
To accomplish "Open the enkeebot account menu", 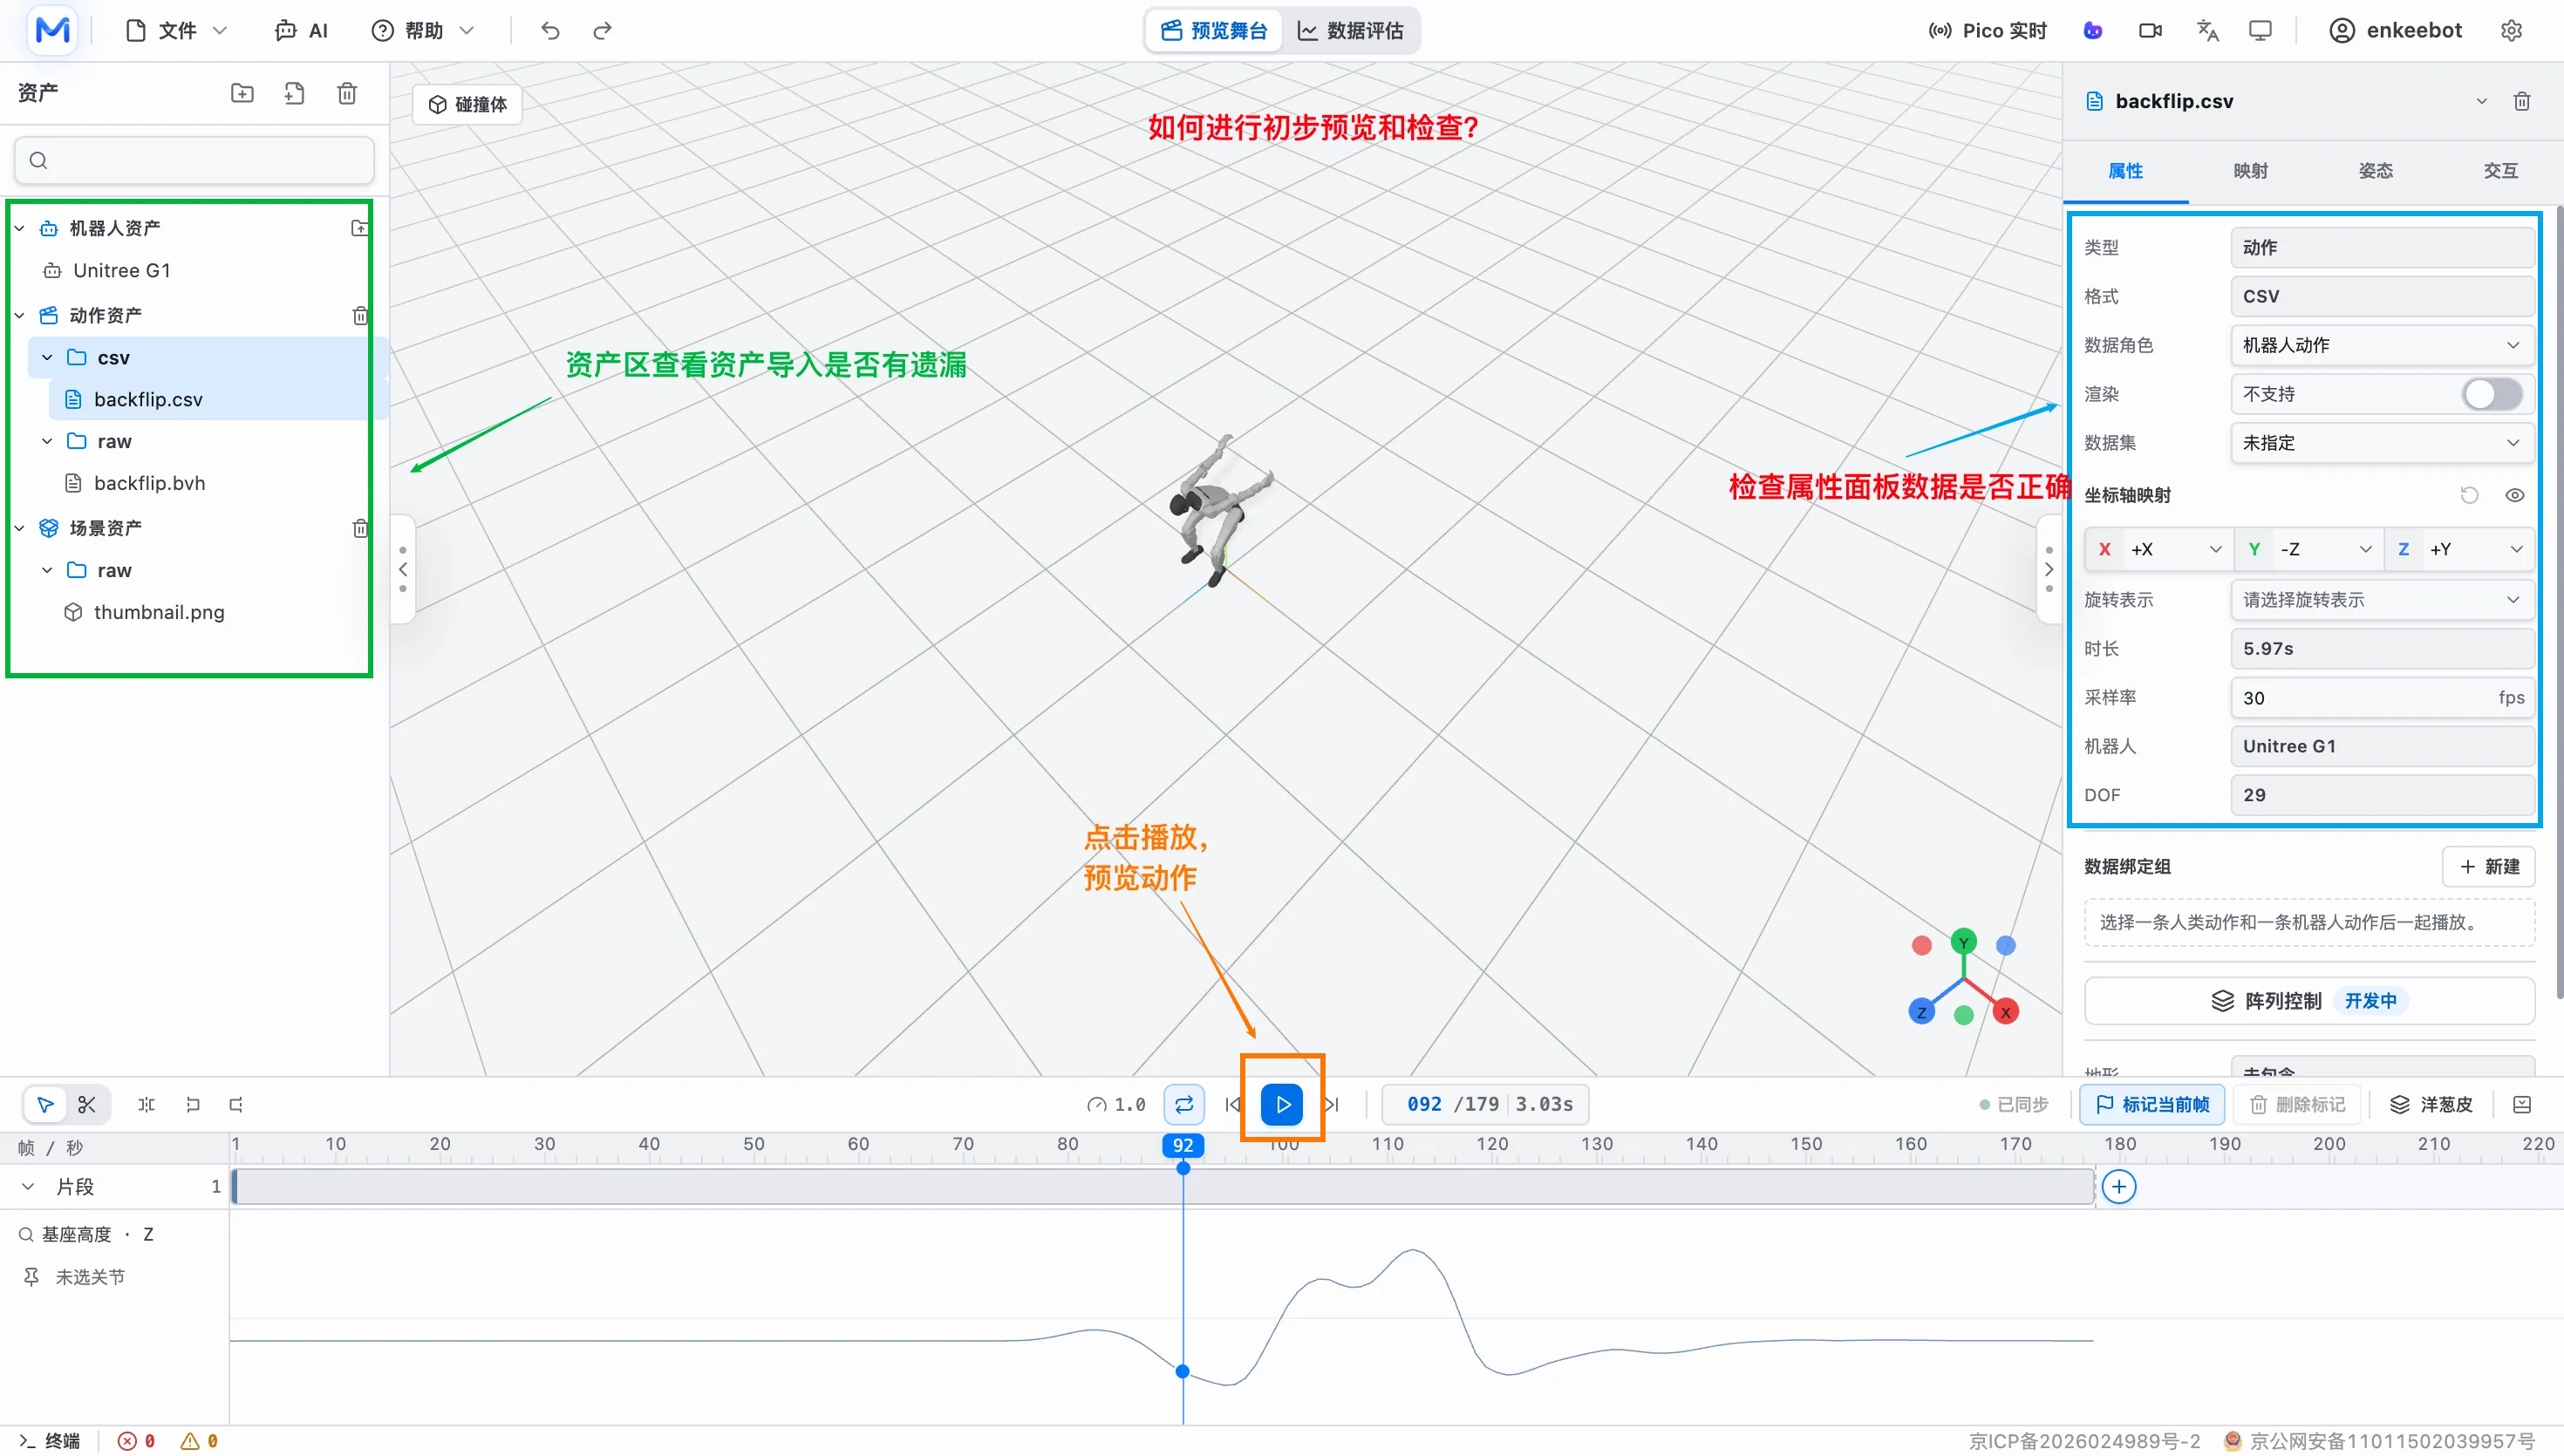I will point(2395,31).
